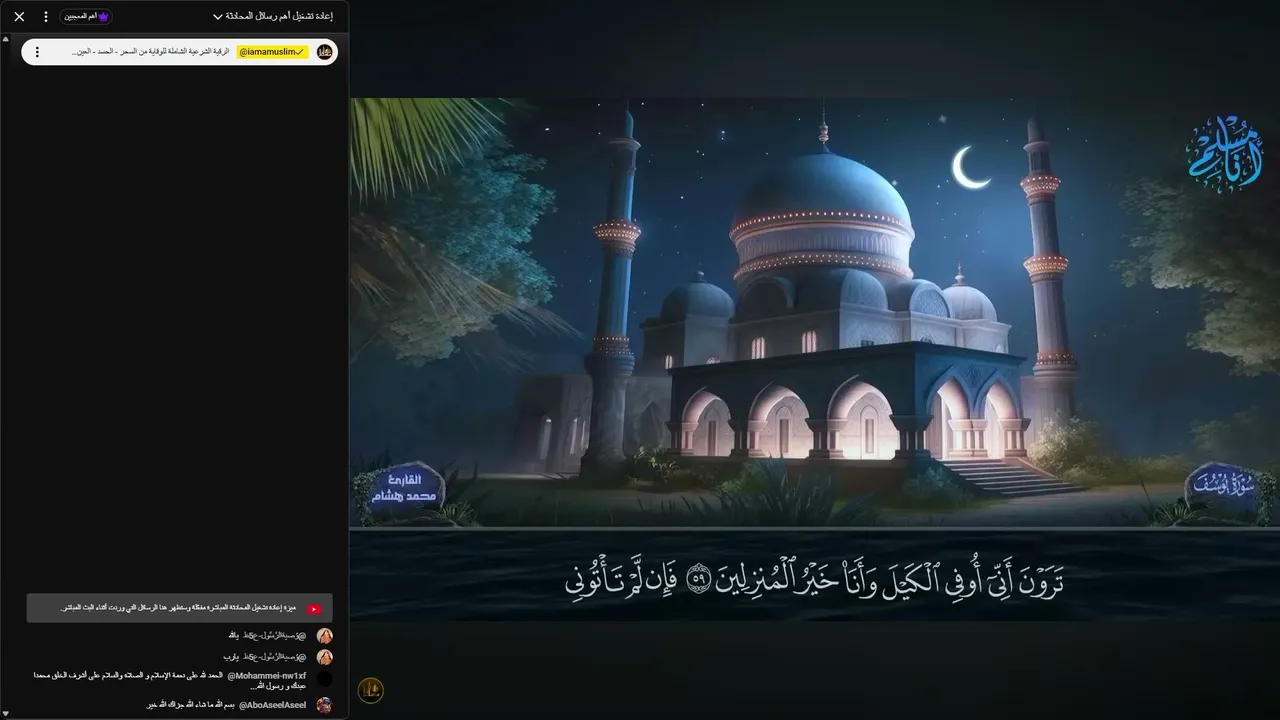Click pinned @iamamuslim channel handle
The height and width of the screenshot is (720, 1280).
coord(273,51)
